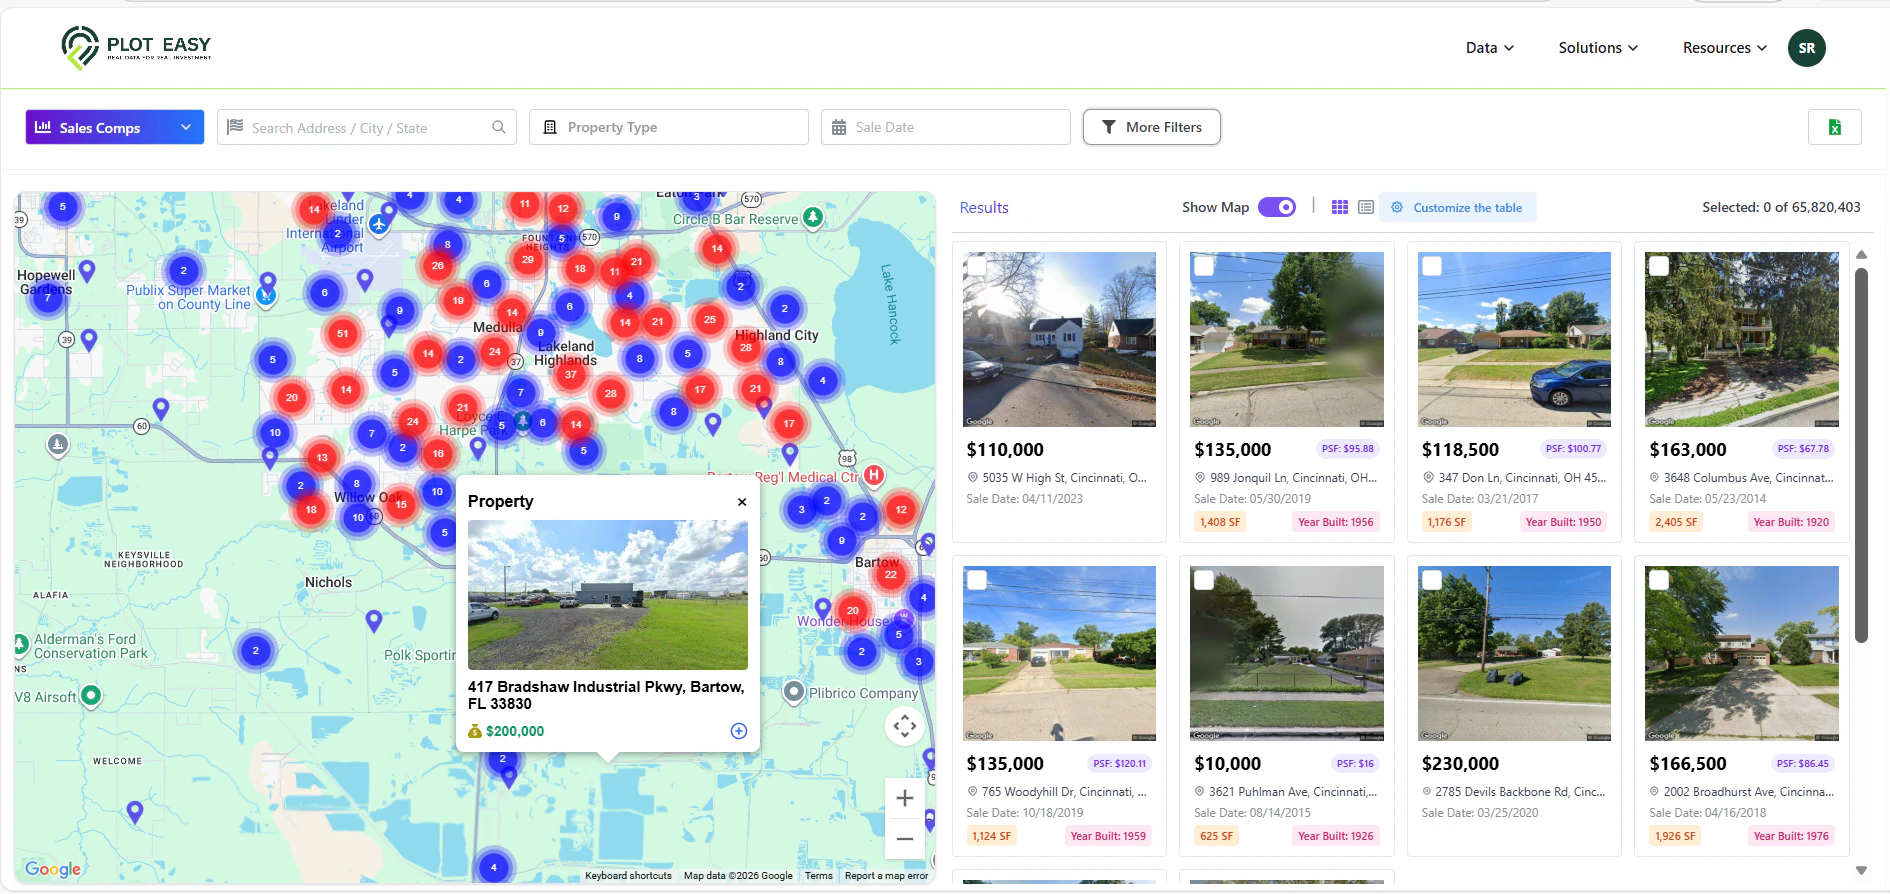Image resolution: width=1890 pixels, height=894 pixels.
Task: Switch to list view icon
Action: click(1366, 207)
